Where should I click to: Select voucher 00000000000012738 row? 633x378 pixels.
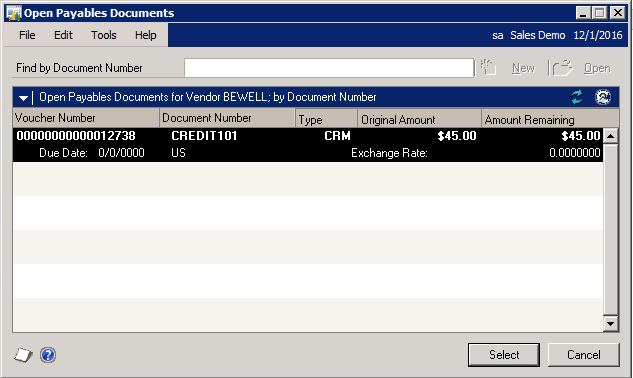308,145
